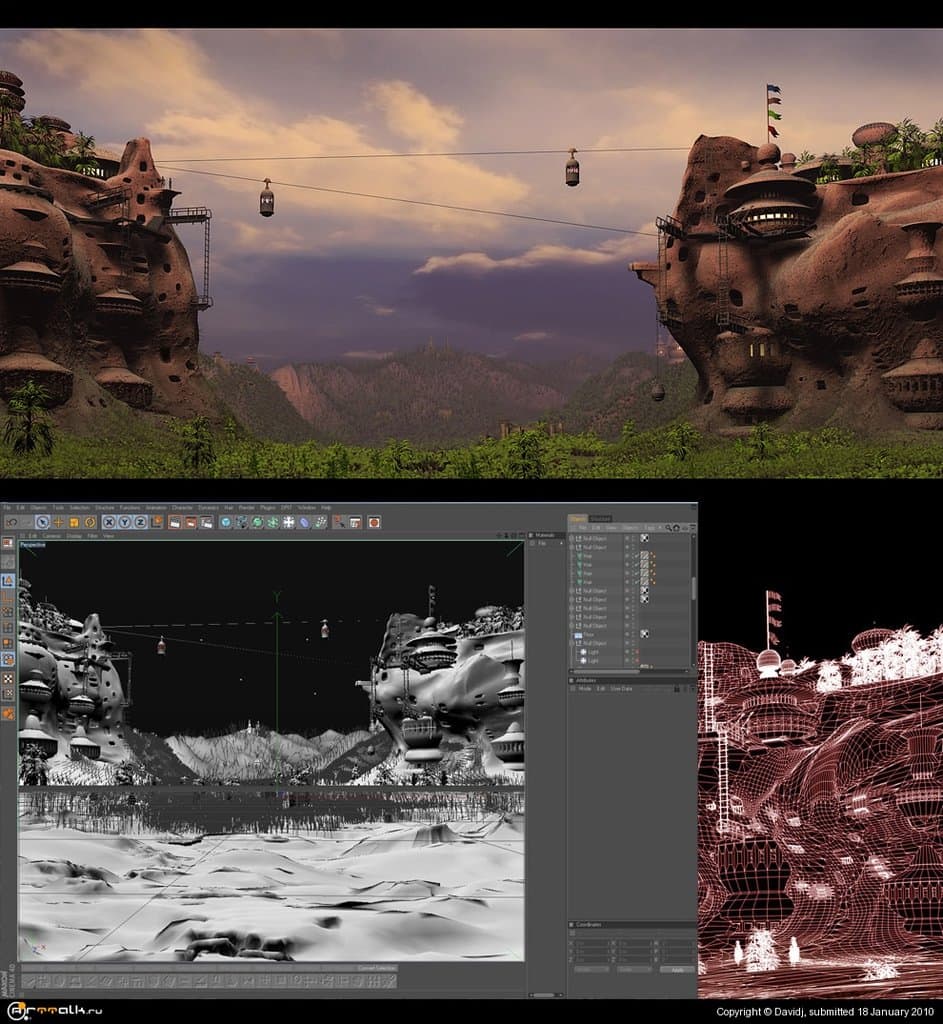
Task: Select the Floor object in Object Manager
Action: [x=587, y=634]
